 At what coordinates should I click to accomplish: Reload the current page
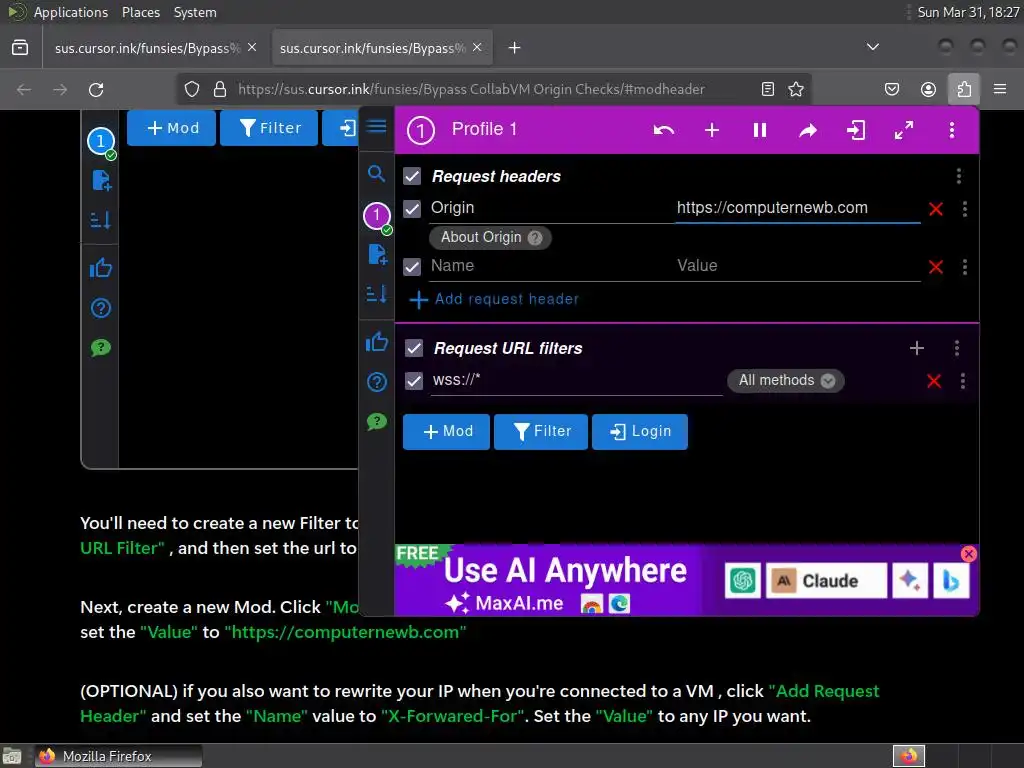point(96,89)
